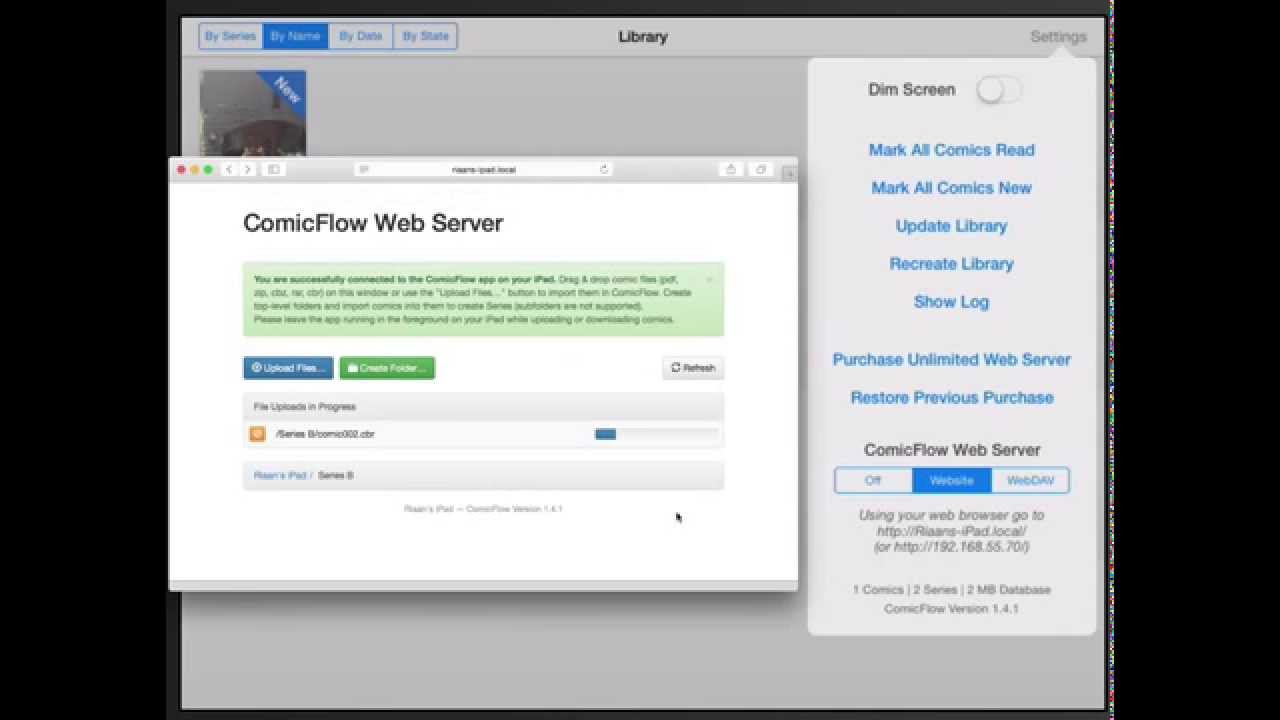Viewport: 1280px width, 720px height.
Task: Choose Update Library
Action: coord(952,226)
